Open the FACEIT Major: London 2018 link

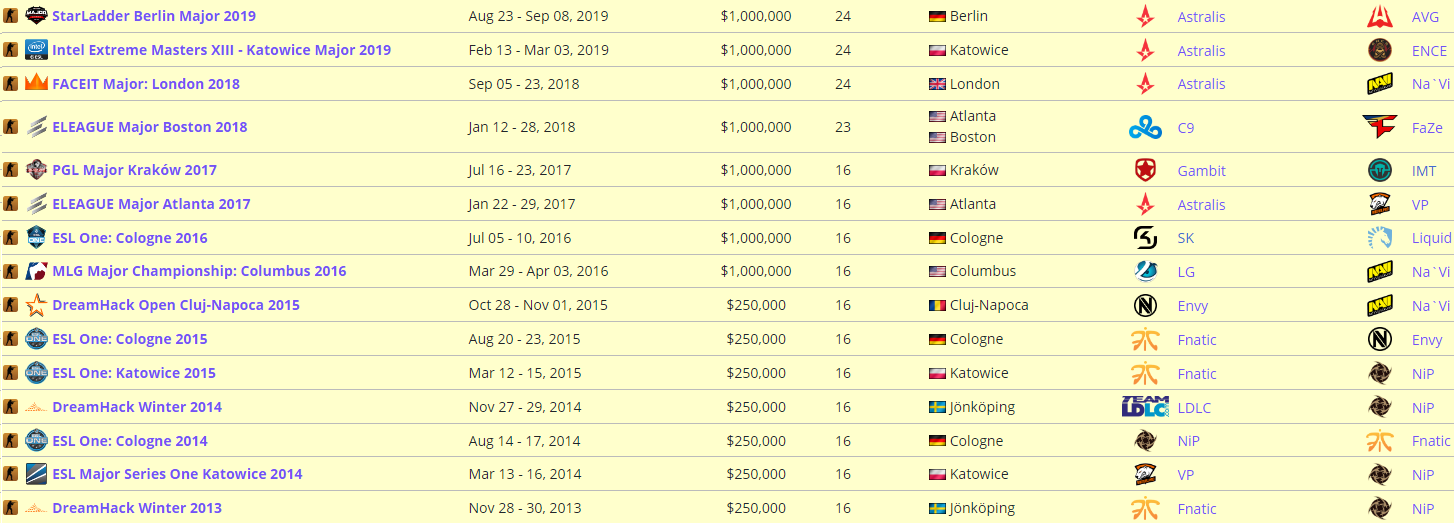coord(146,84)
